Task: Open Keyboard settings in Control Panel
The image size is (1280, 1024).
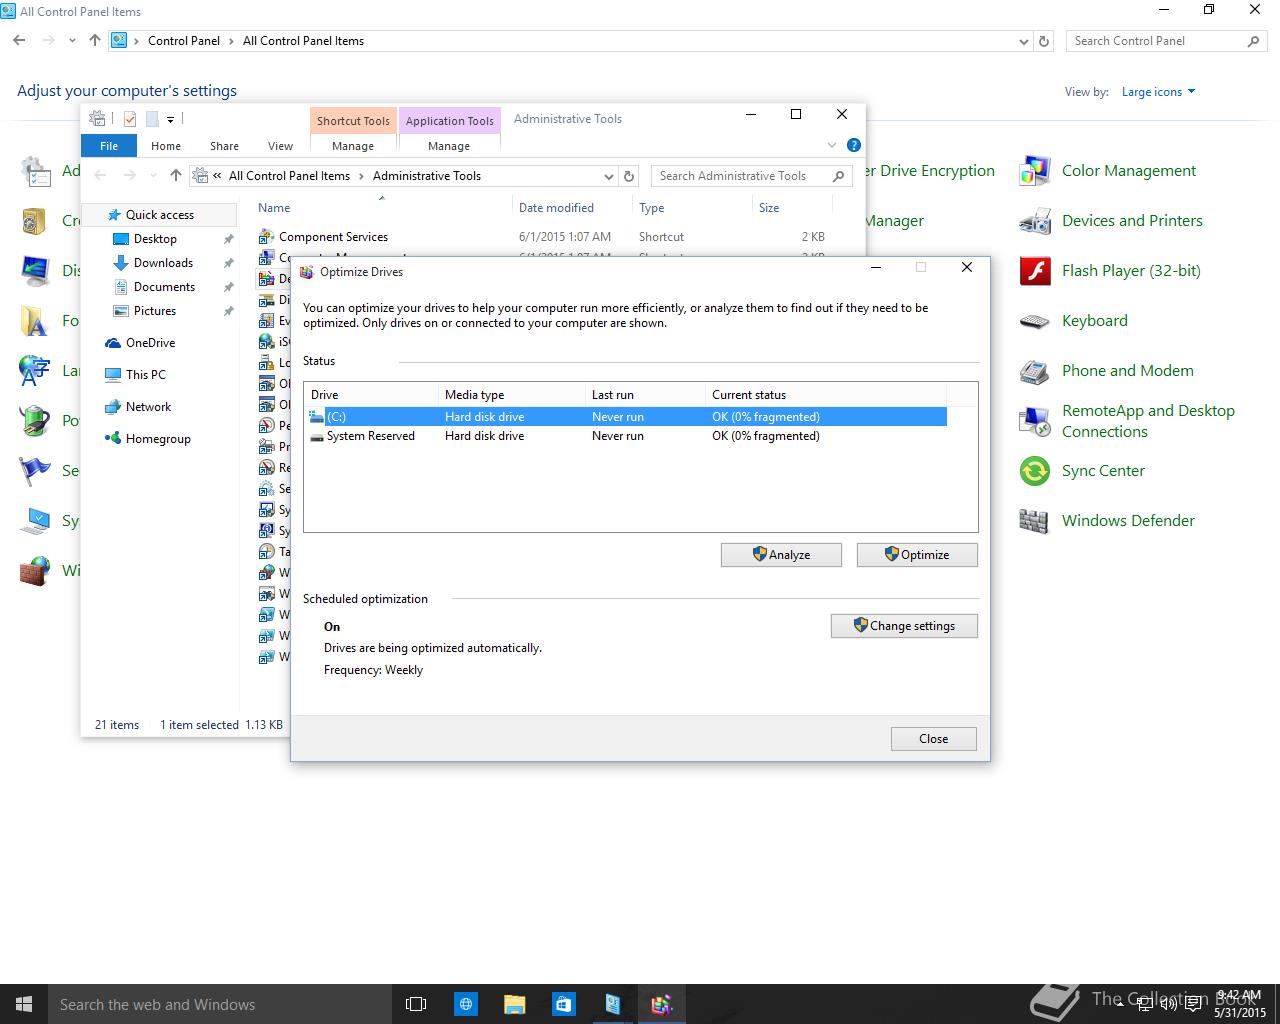Action: click(1074, 321)
